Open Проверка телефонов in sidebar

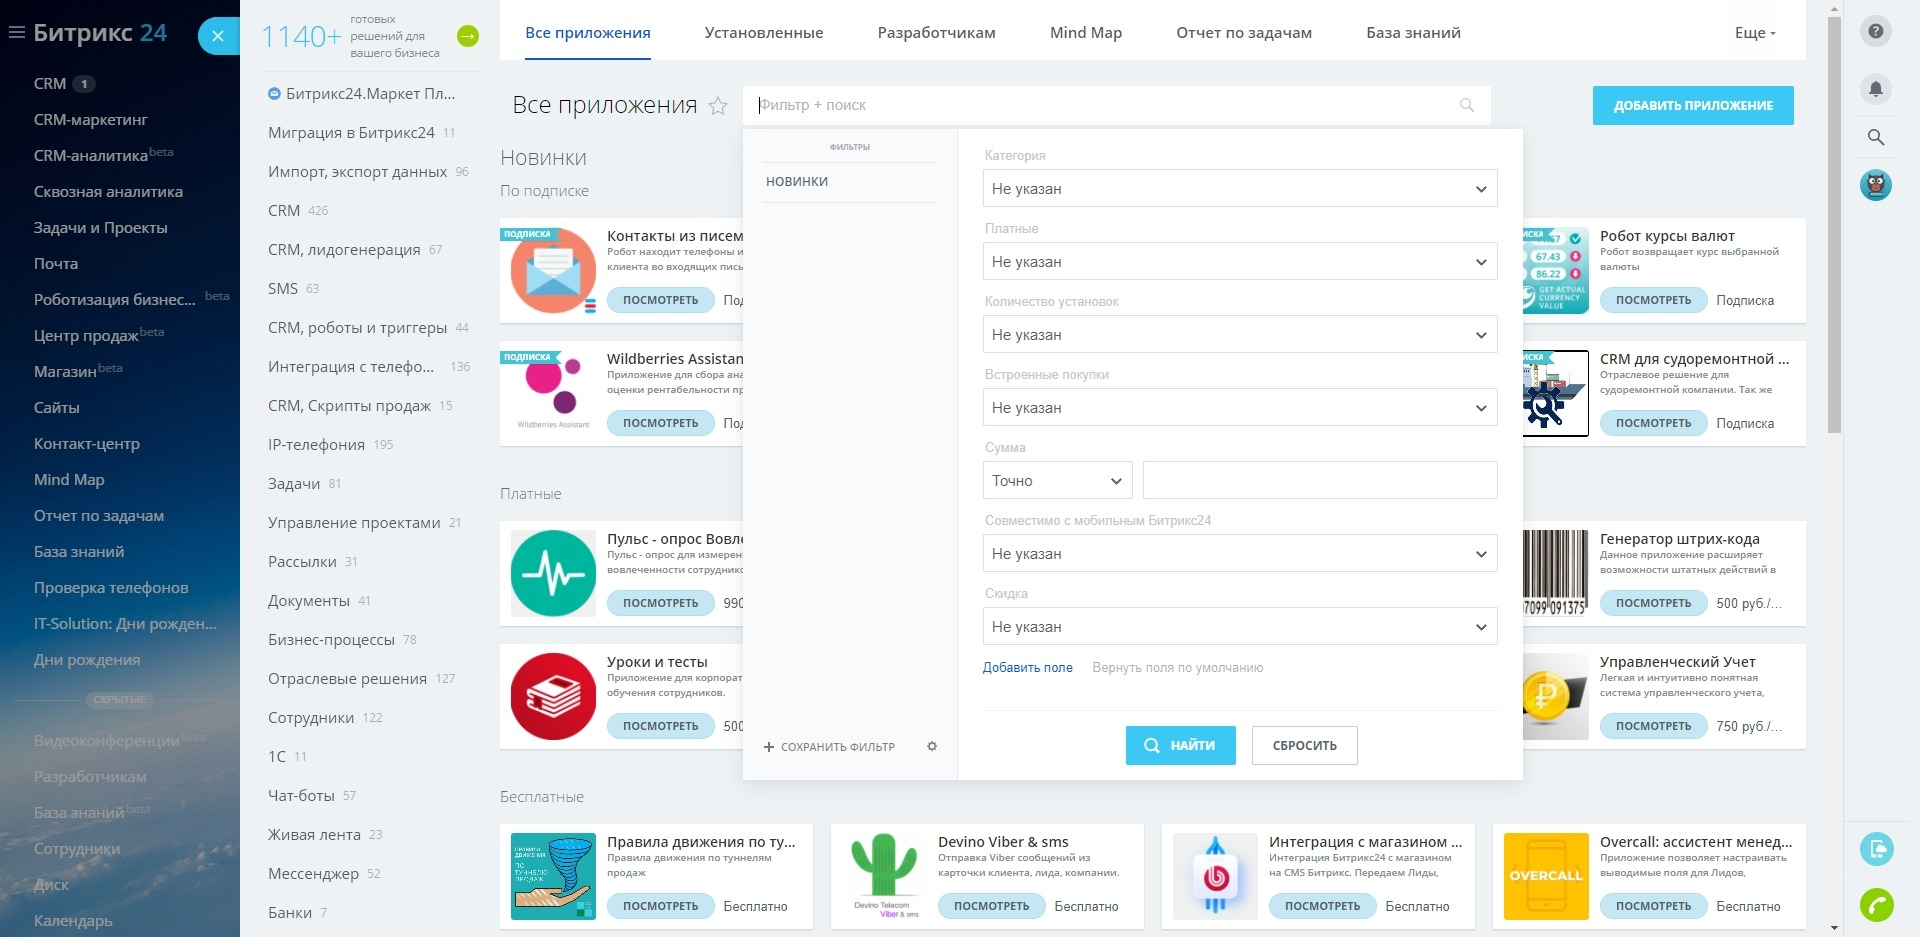tap(111, 588)
